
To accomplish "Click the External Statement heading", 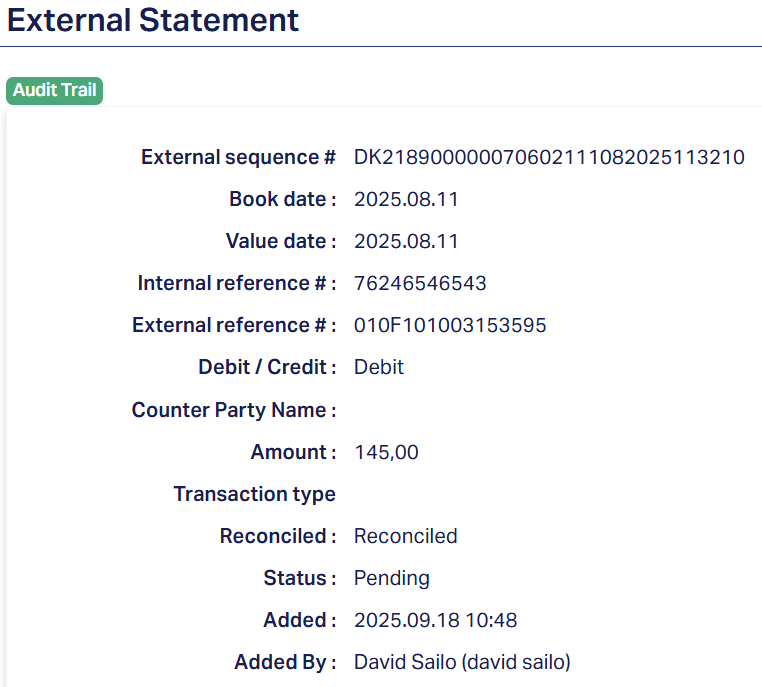I will 153,20.
